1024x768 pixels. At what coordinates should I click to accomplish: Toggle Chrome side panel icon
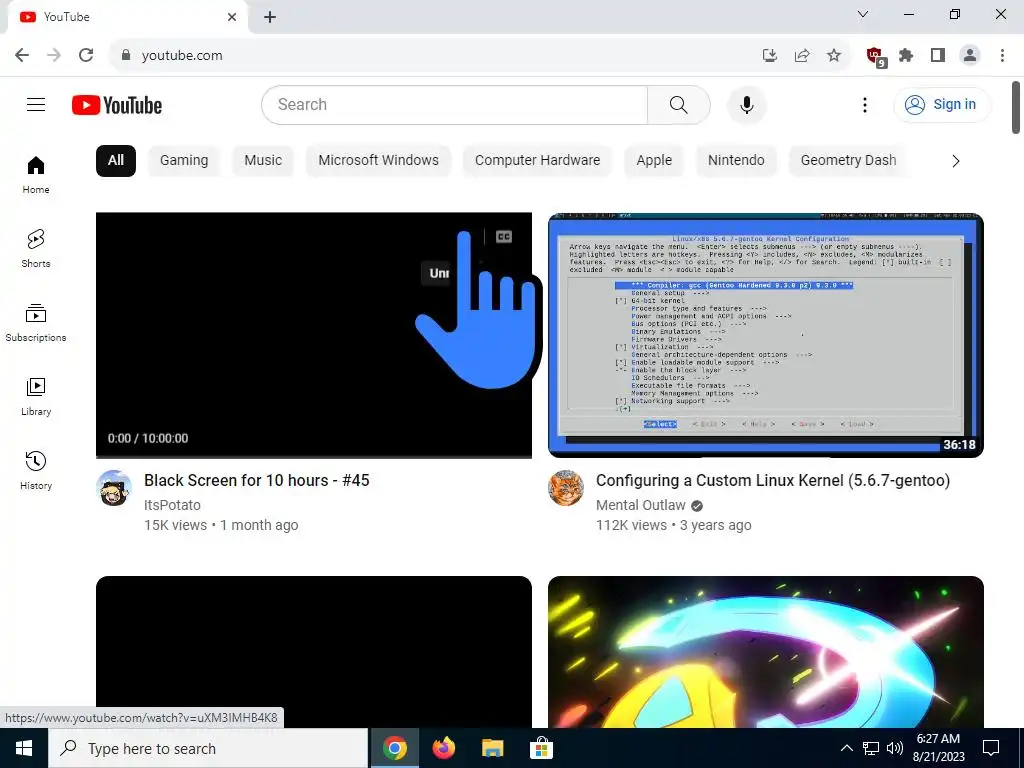pos(938,56)
